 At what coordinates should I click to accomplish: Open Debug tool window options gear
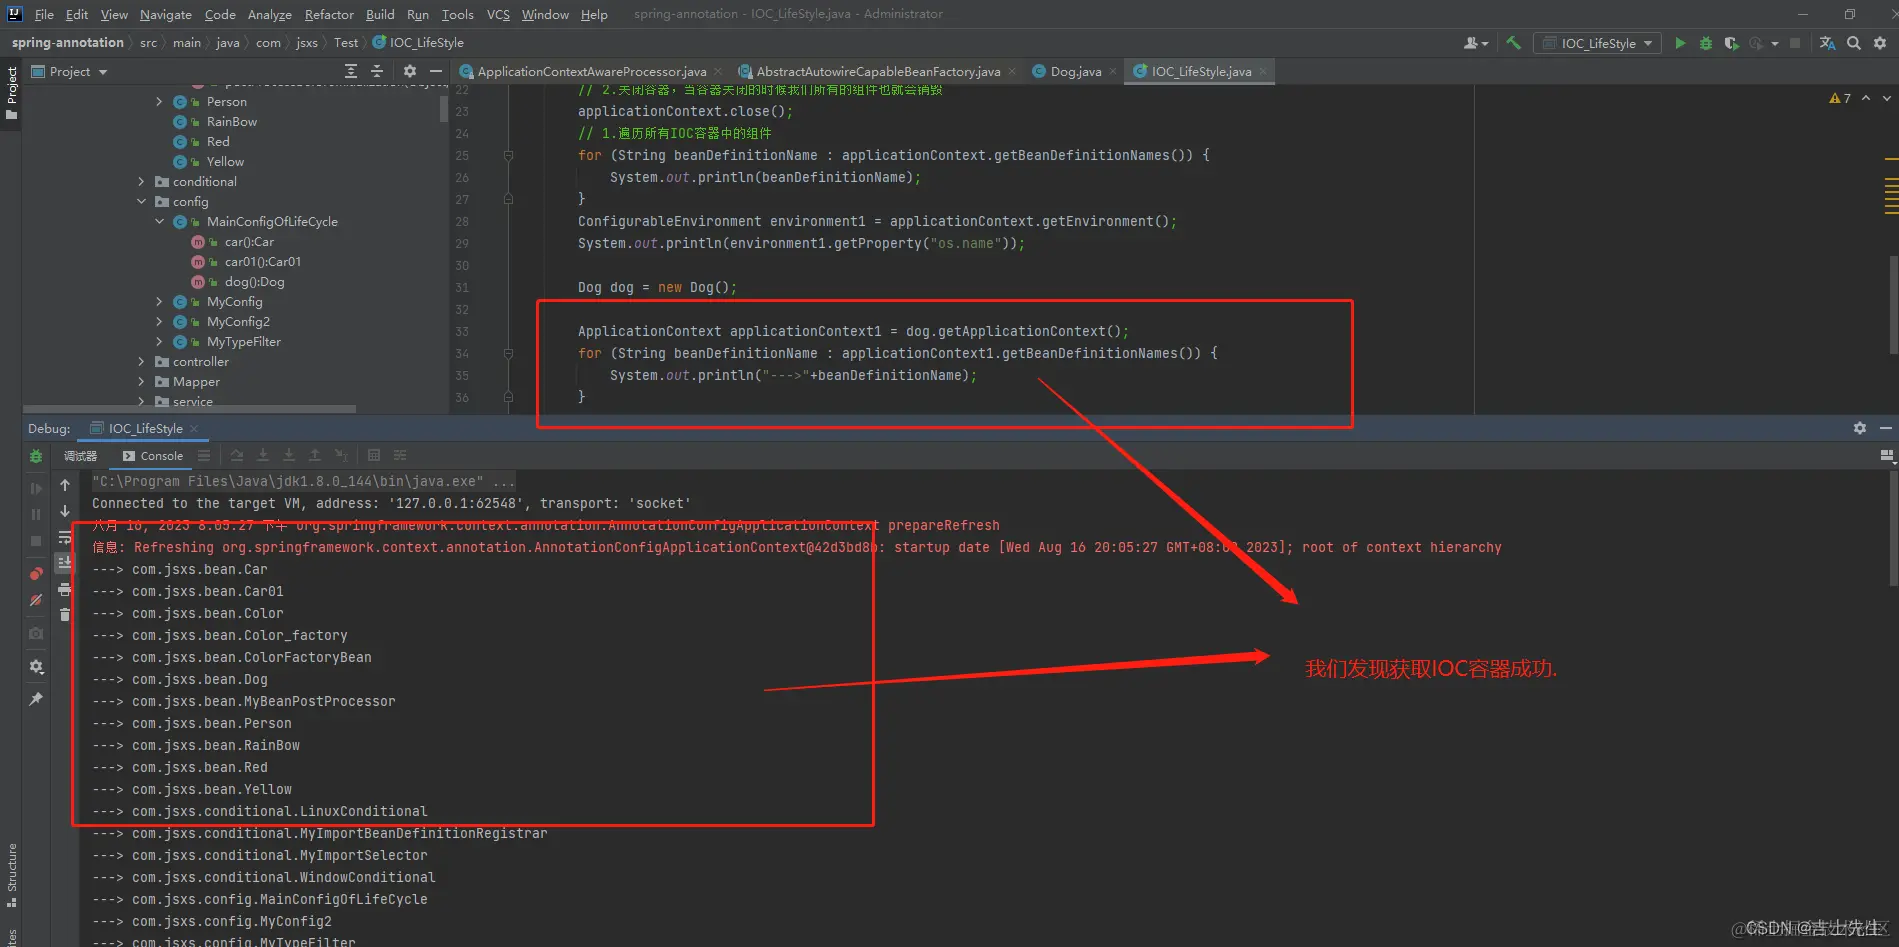click(1860, 428)
